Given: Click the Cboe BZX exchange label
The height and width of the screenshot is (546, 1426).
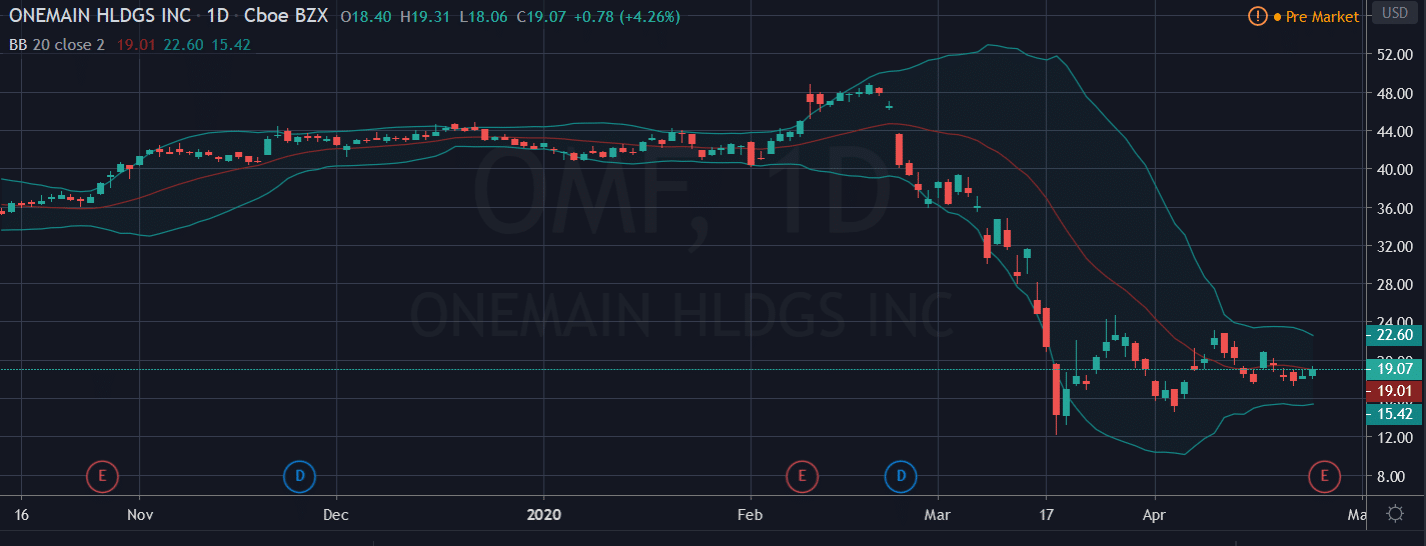Looking at the screenshot, I should (286, 17).
